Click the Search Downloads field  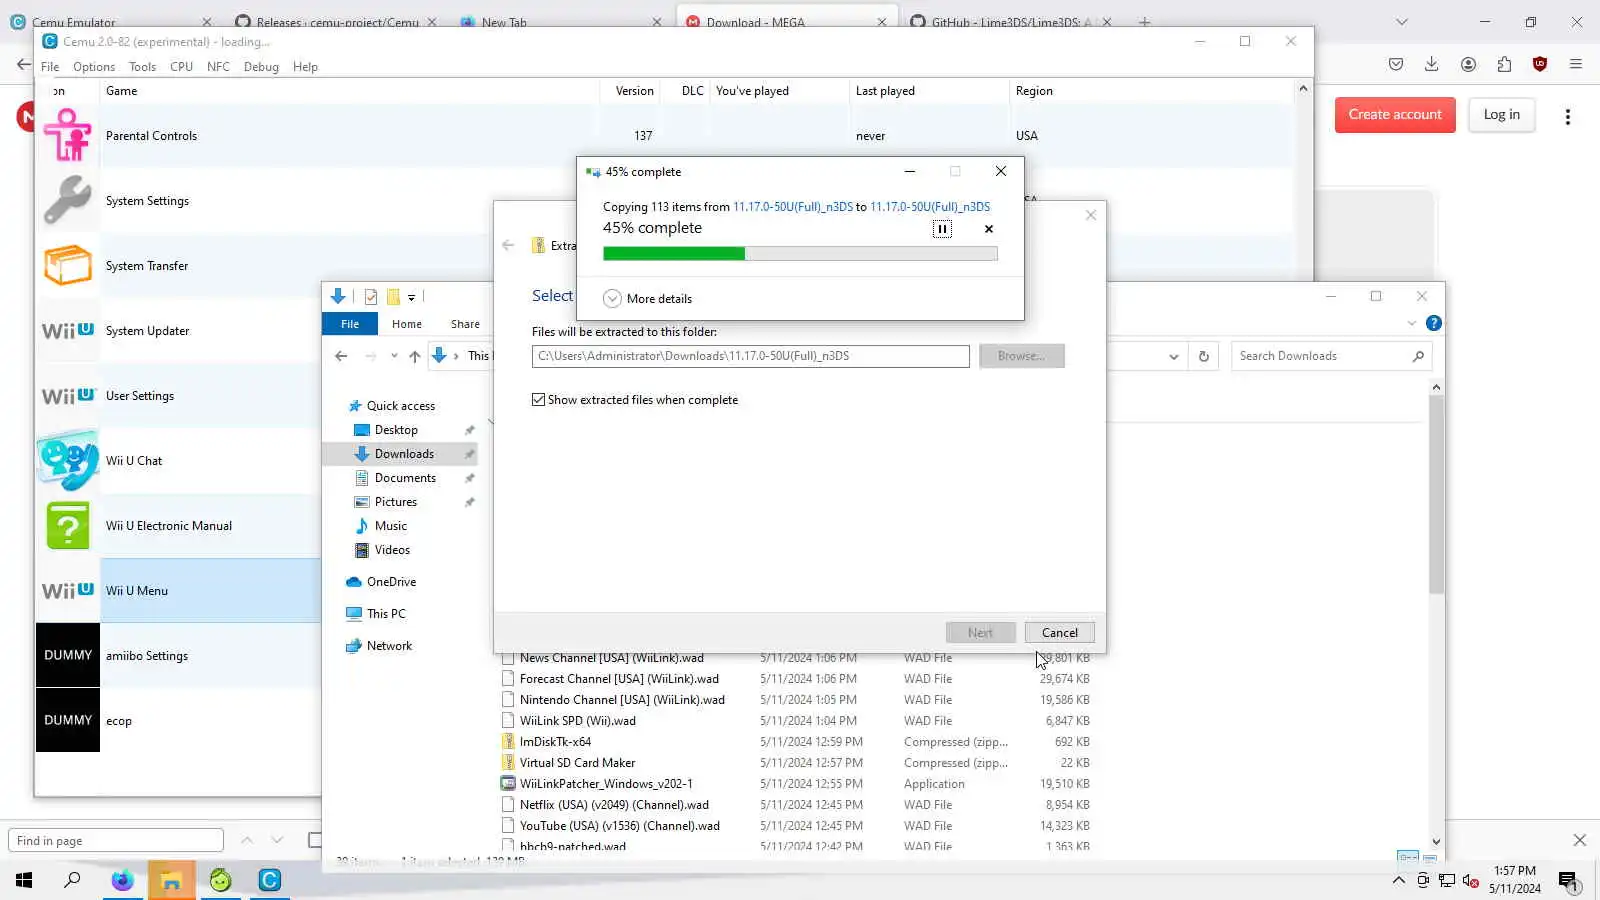(x=1330, y=356)
